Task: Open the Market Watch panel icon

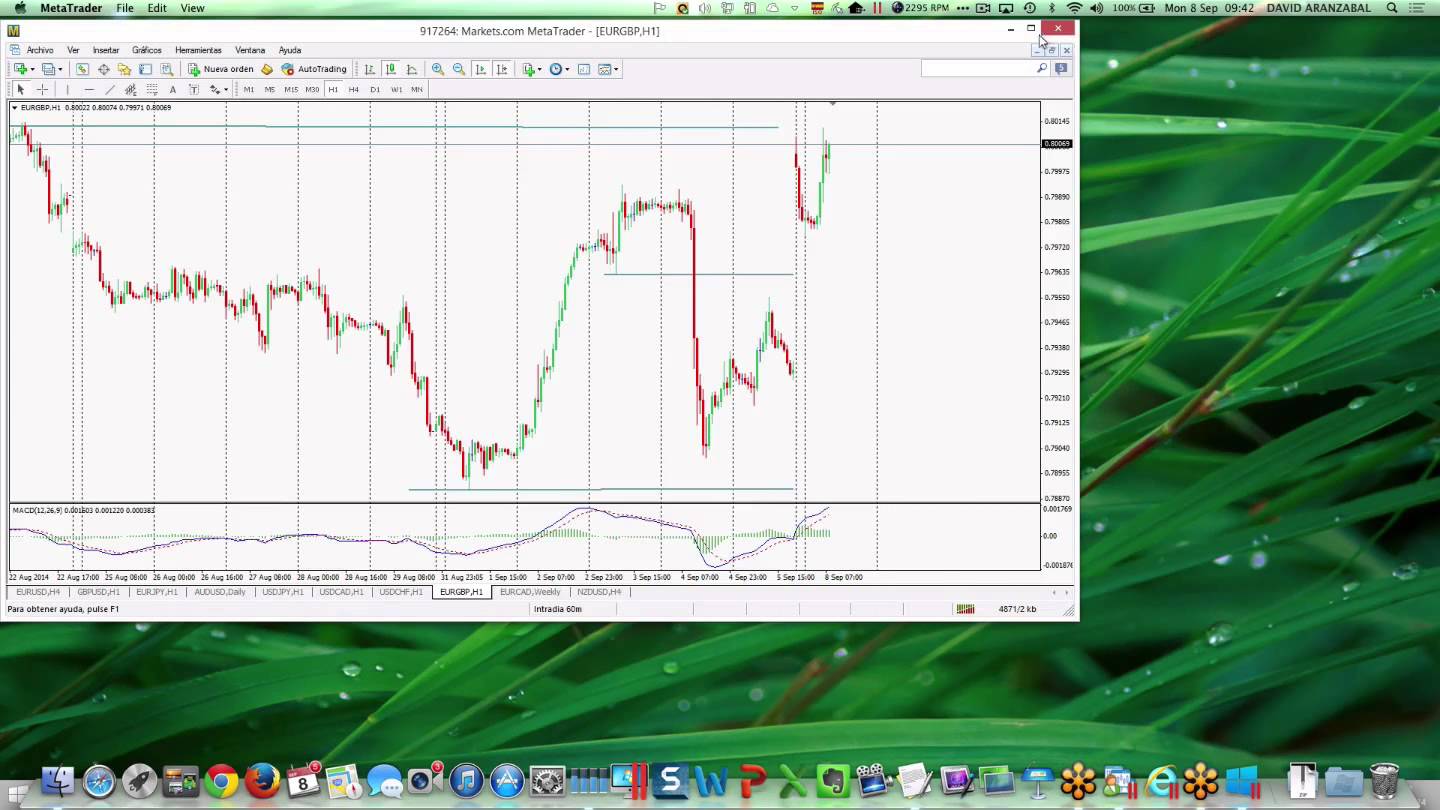Action: coord(82,69)
